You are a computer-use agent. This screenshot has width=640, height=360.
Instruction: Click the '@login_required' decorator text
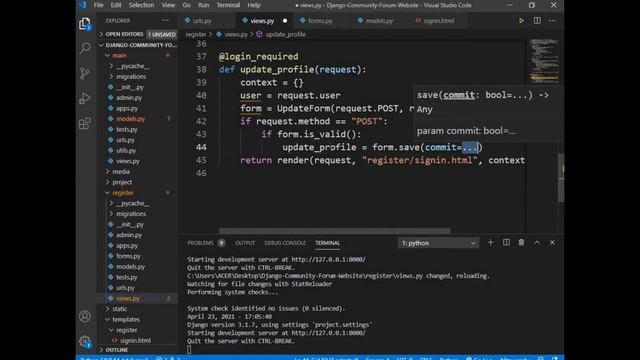[258, 56]
